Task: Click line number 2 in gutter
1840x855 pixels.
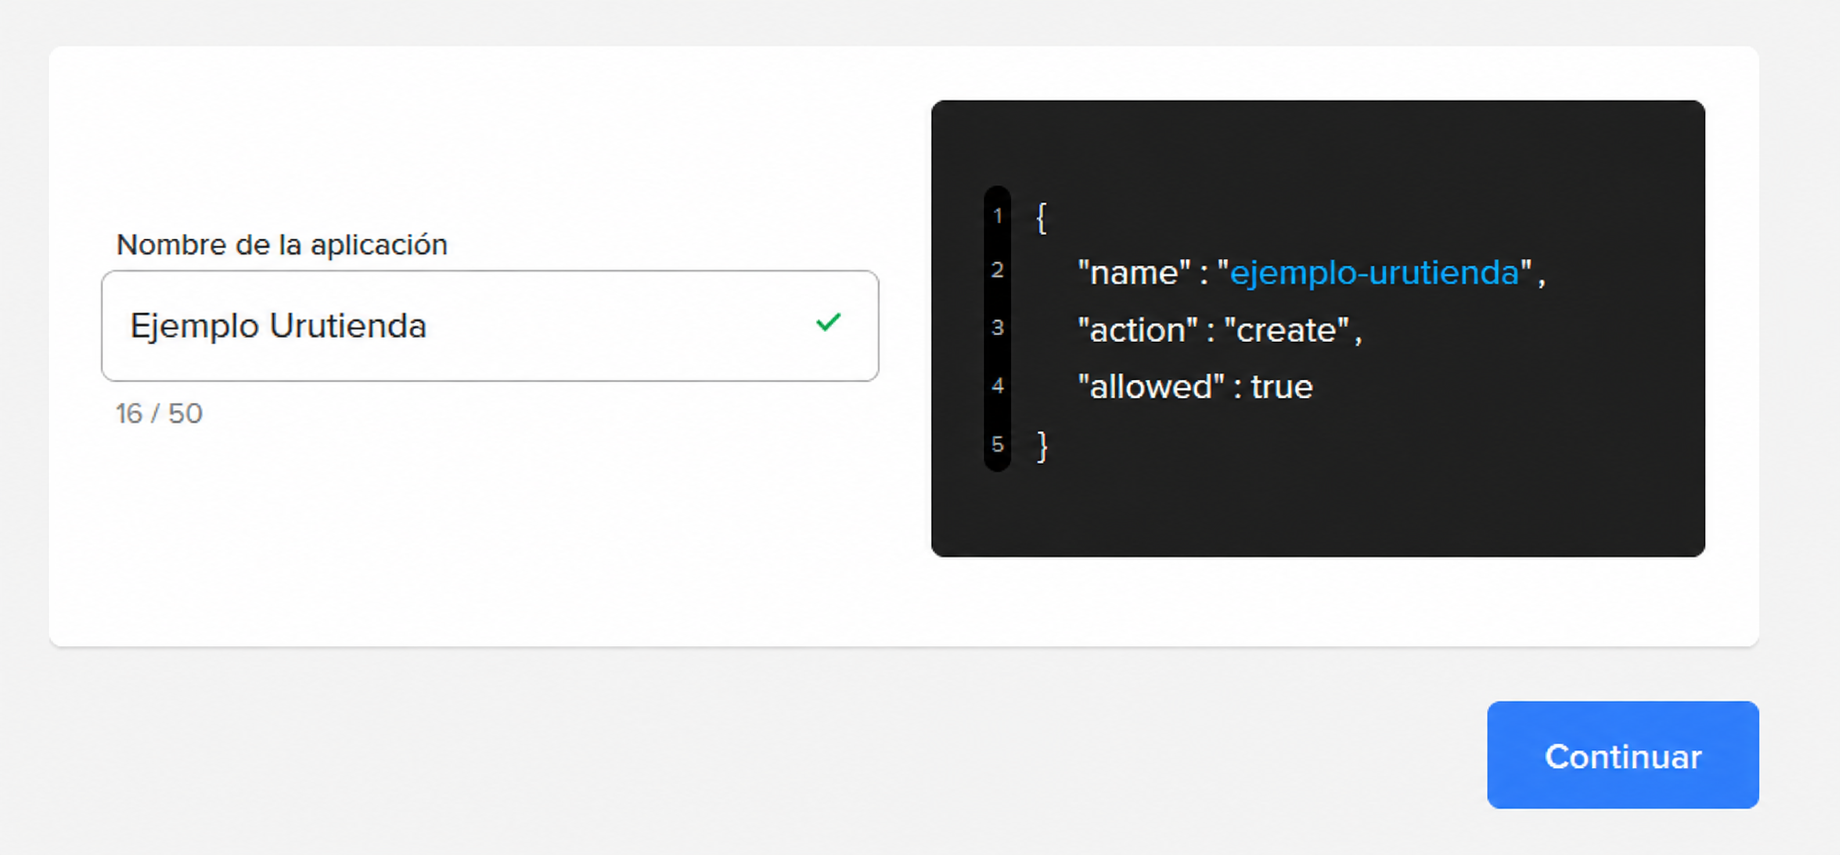Action: (x=997, y=270)
